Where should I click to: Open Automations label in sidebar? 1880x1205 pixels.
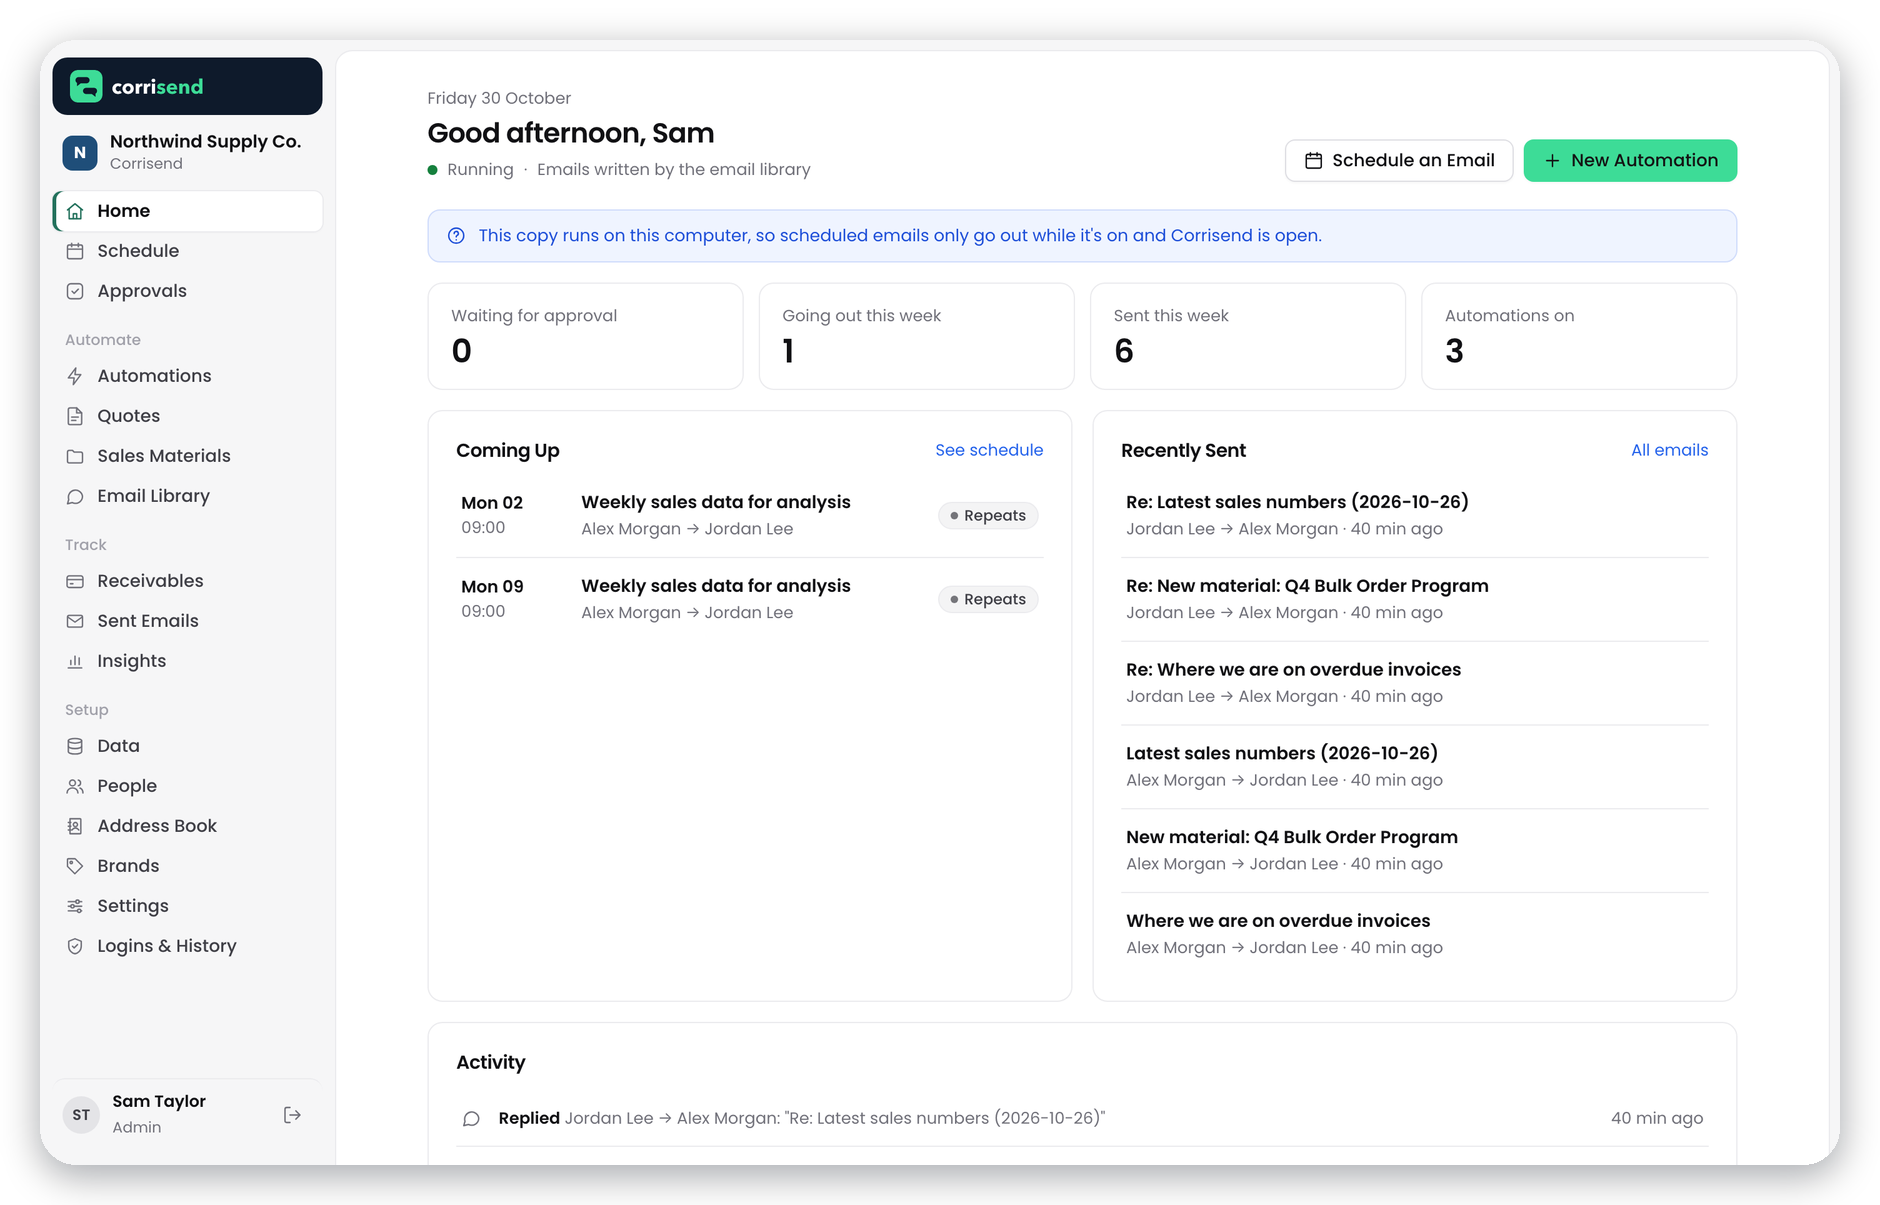pos(154,376)
